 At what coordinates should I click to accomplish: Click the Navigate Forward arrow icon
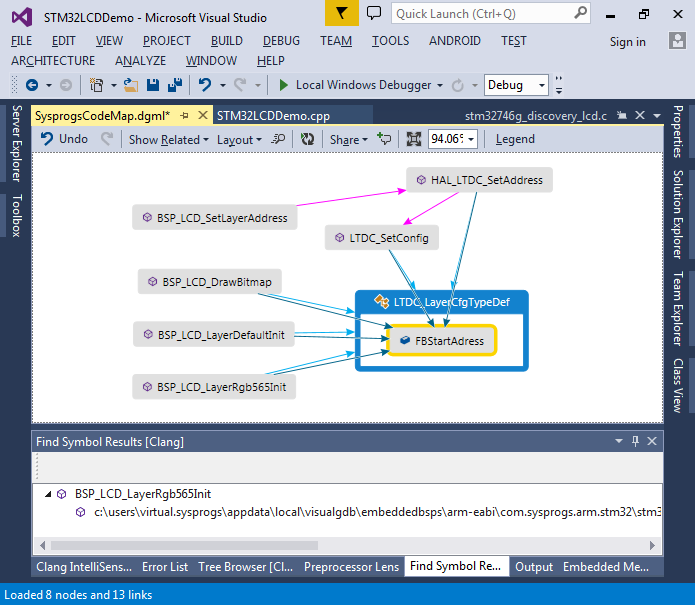[66, 85]
